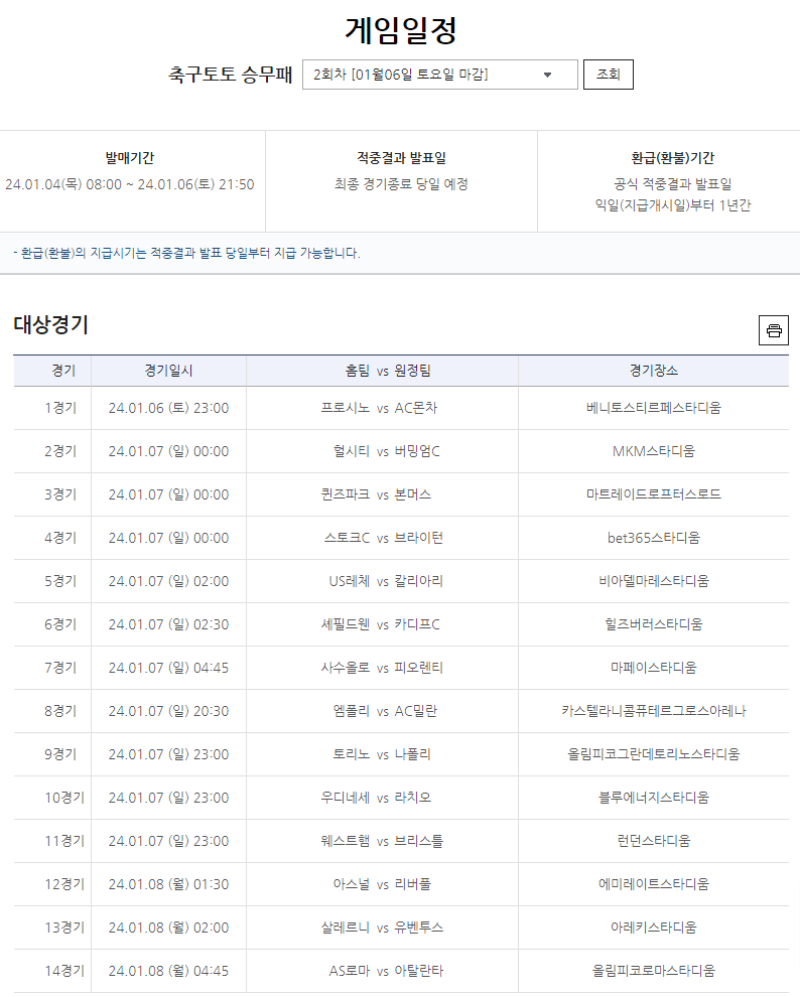Select venue 카스텔라니콤퓨테르그로스아레나

tap(654, 711)
